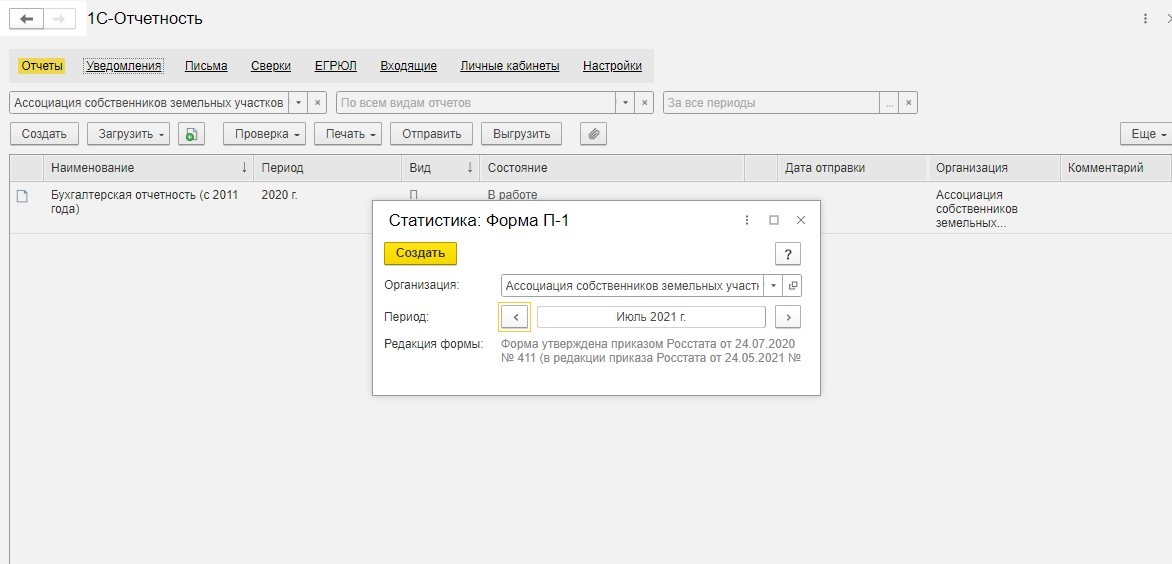Expand the По всем видам отчетов dropdown
The image size is (1172, 564).
tap(625, 103)
